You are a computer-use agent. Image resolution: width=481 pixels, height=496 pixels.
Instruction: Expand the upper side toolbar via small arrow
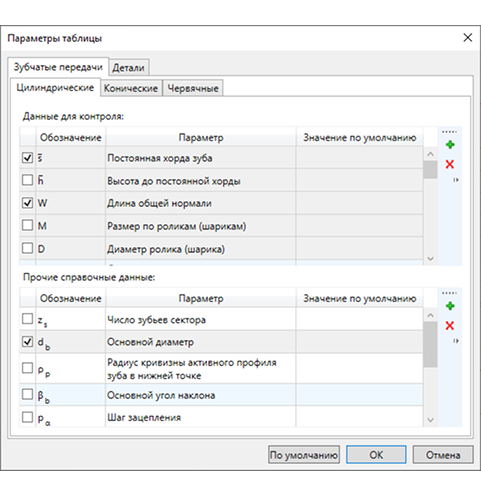[456, 180]
